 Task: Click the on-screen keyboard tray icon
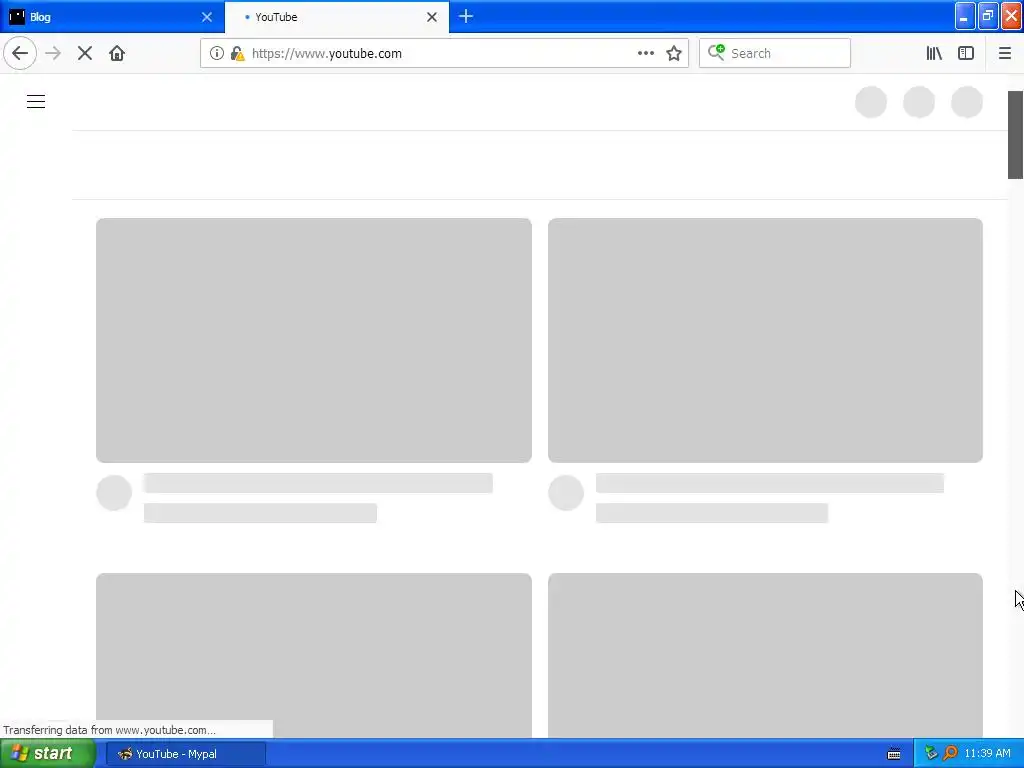click(x=894, y=754)
